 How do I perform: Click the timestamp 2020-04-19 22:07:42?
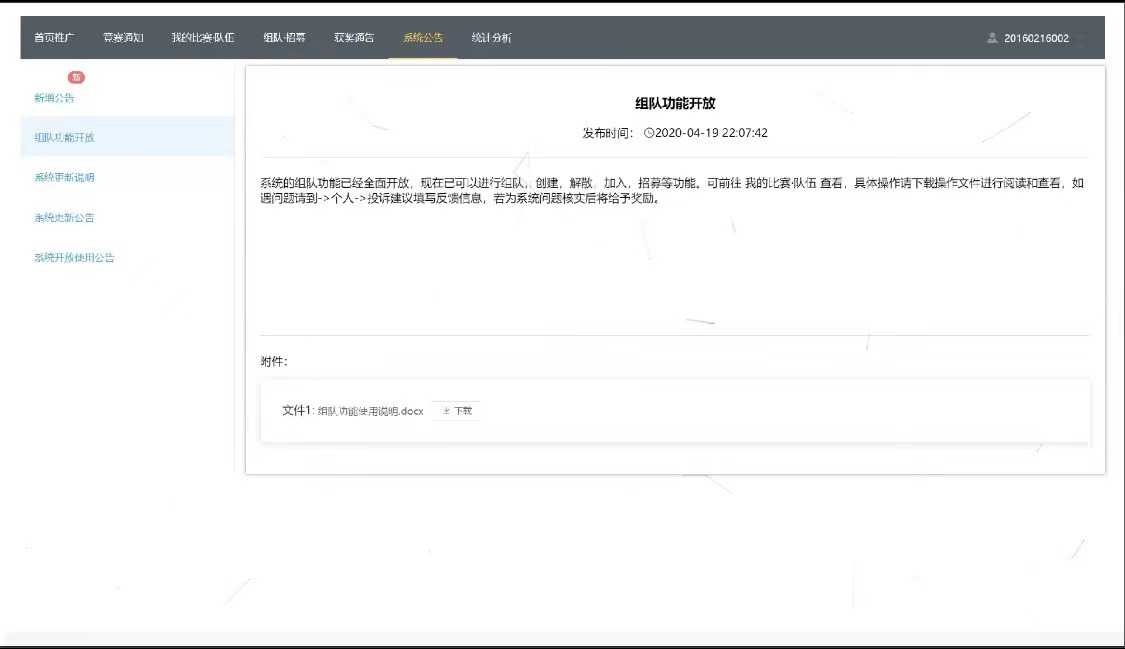[x=711, y=133]
